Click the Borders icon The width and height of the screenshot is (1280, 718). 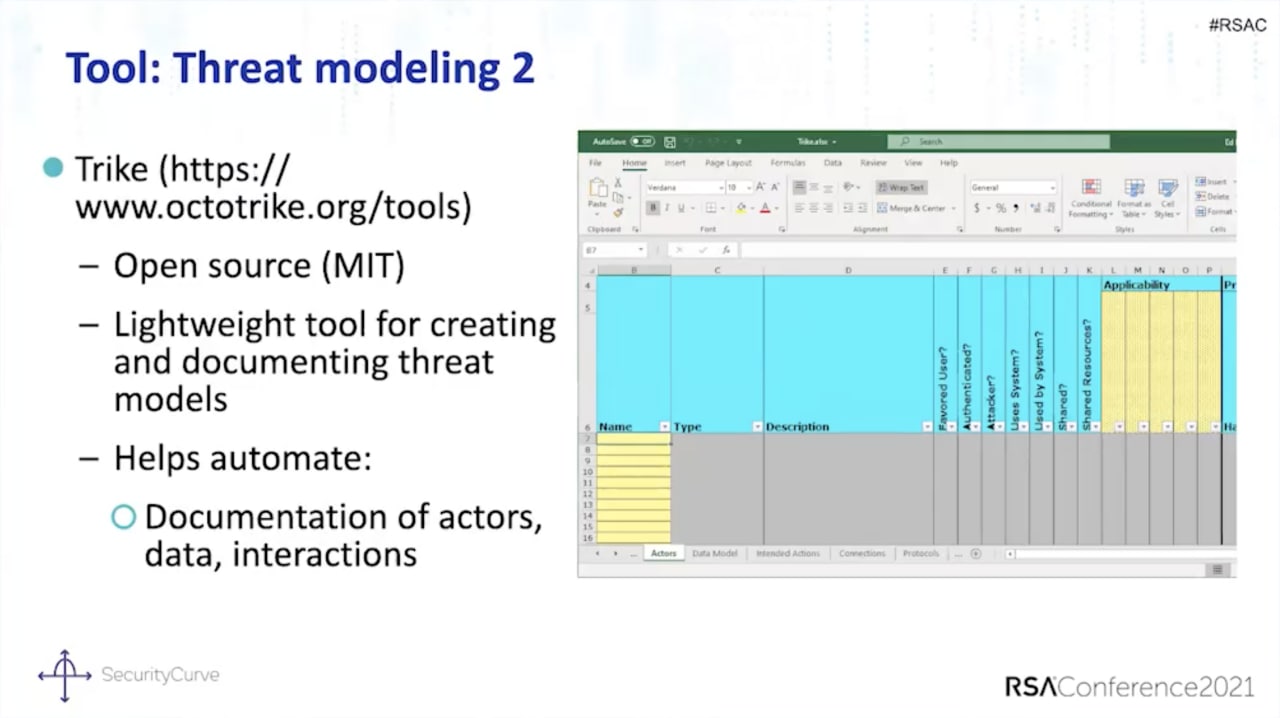tap(711, 207)
